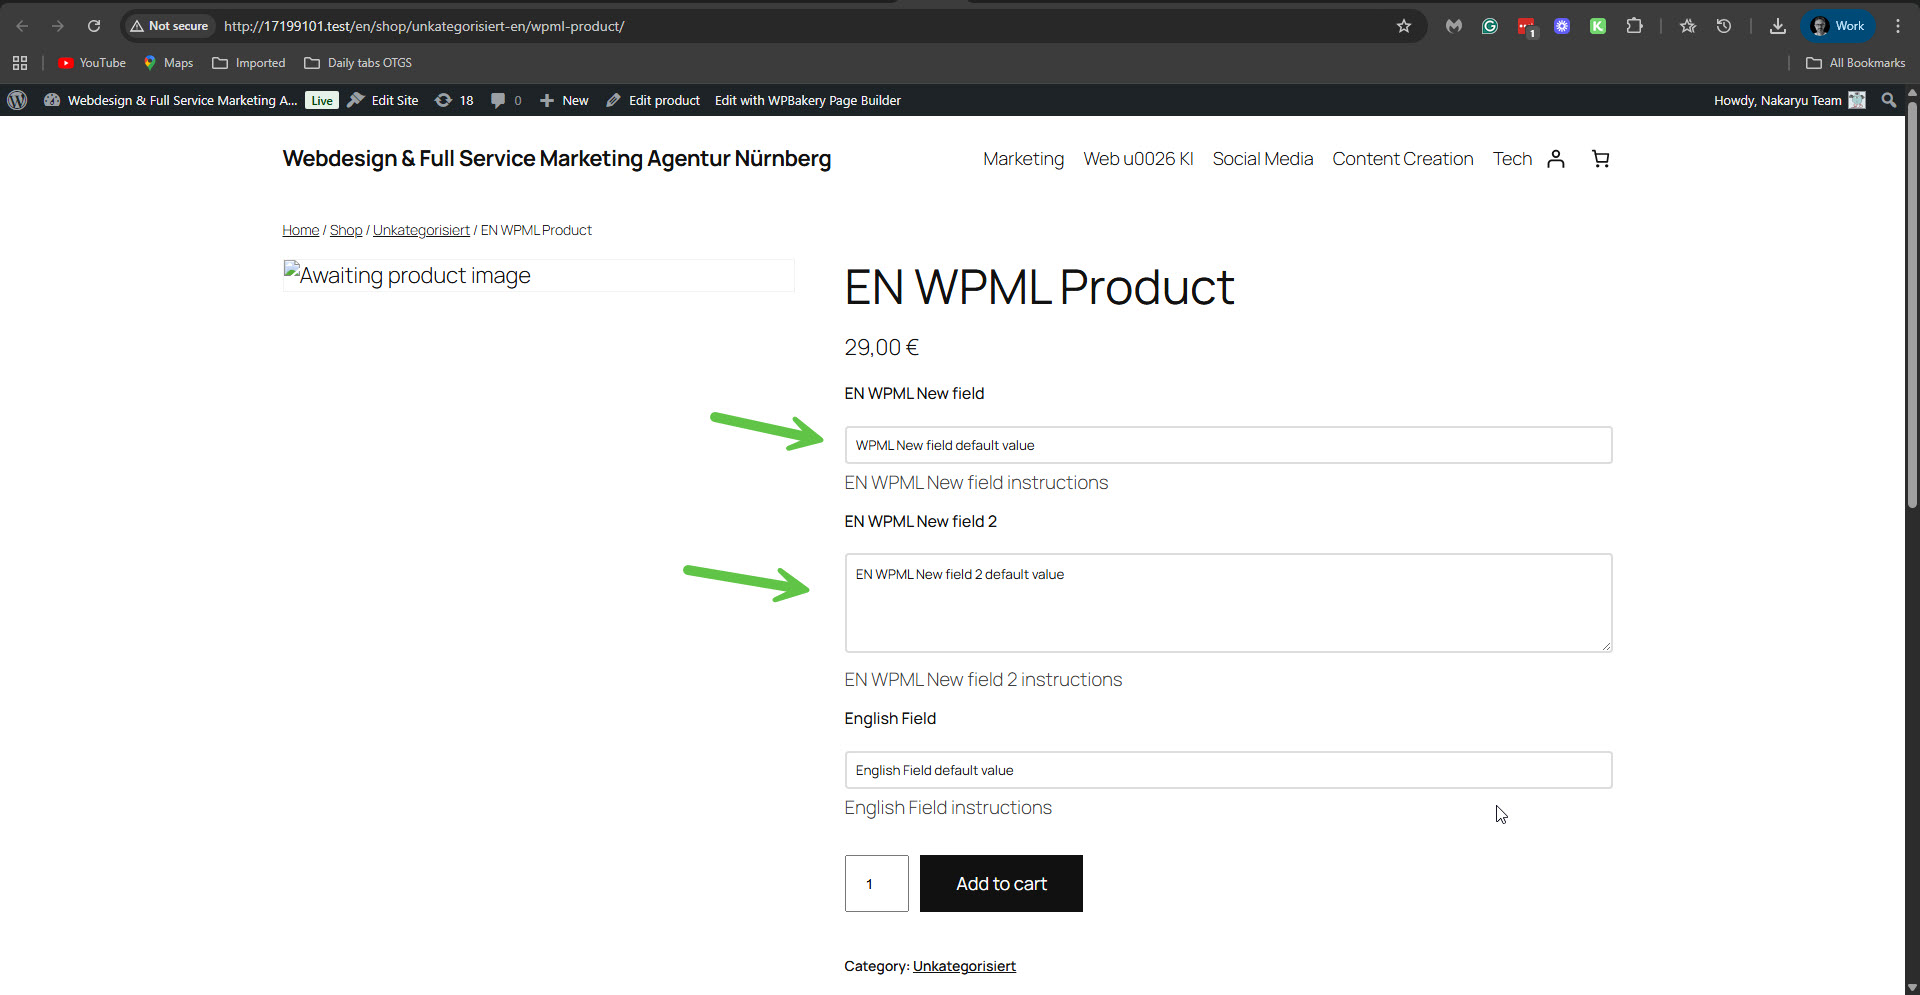Open the browser downloads icon
1920x995 pixels.
point(1777,26)
